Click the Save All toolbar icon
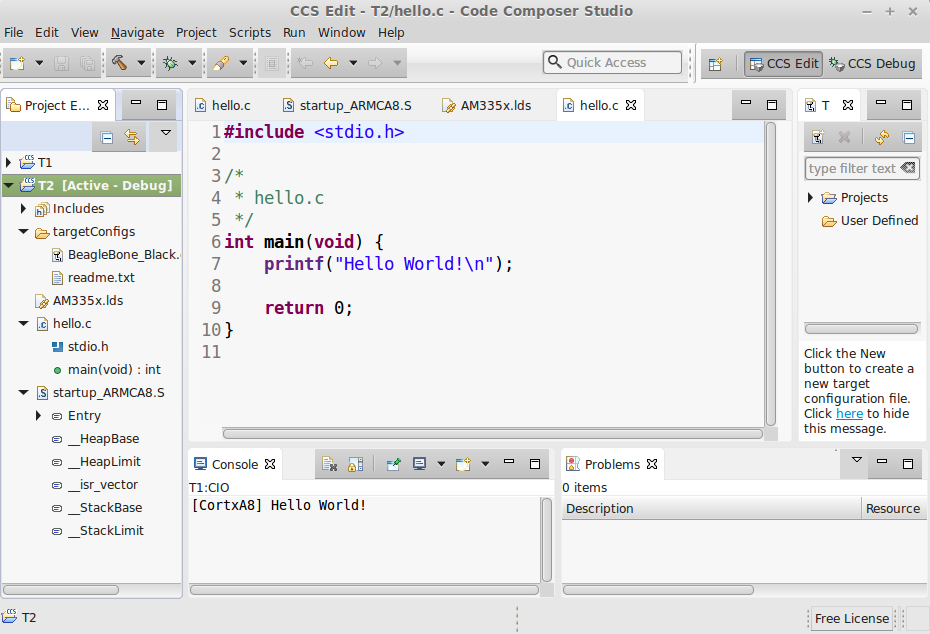The image size is (930, 634). tap(87, 63)
